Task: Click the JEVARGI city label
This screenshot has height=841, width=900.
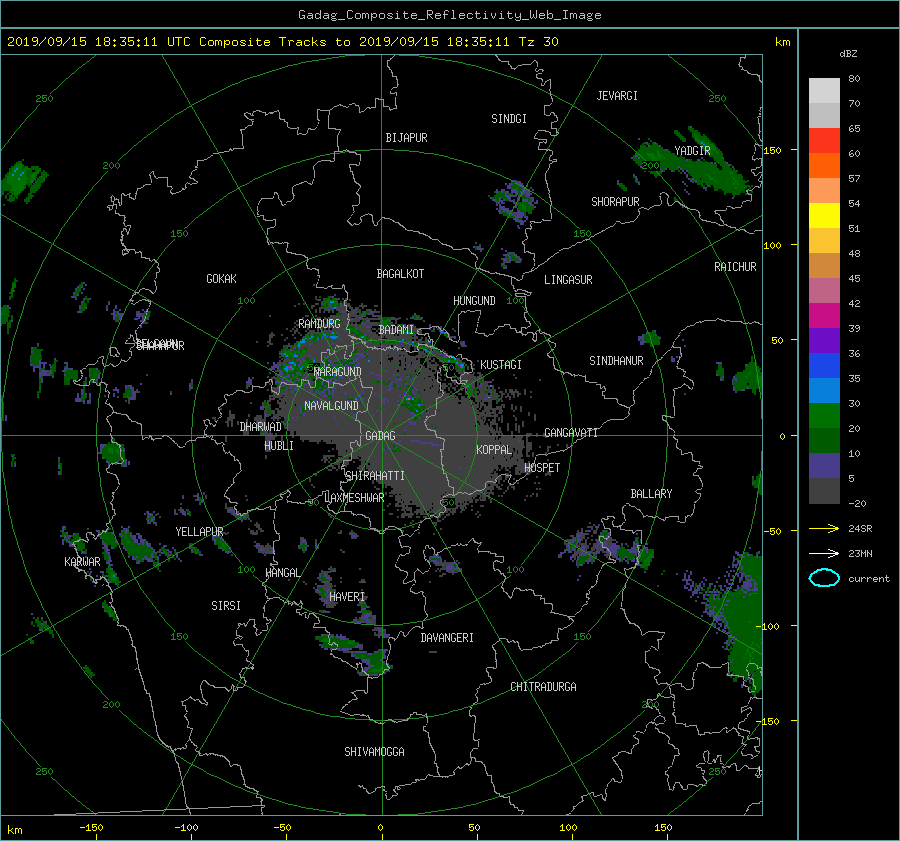Action: (617, 96)
